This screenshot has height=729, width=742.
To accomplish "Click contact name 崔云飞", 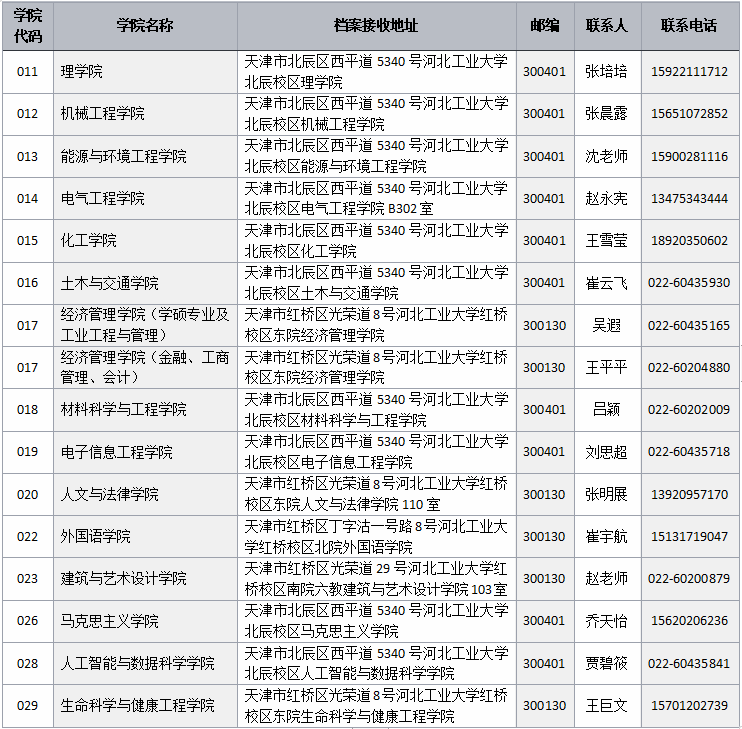I will pyautogui.click(x=607, y=283).
